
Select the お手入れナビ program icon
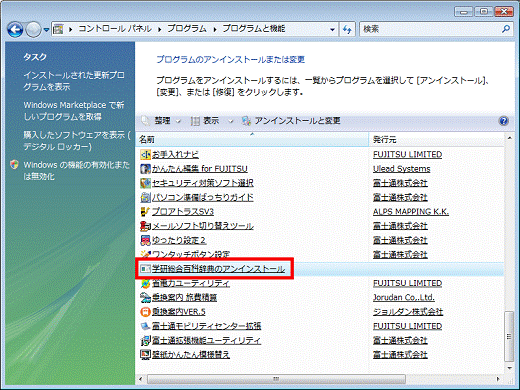tap(145, 155)
